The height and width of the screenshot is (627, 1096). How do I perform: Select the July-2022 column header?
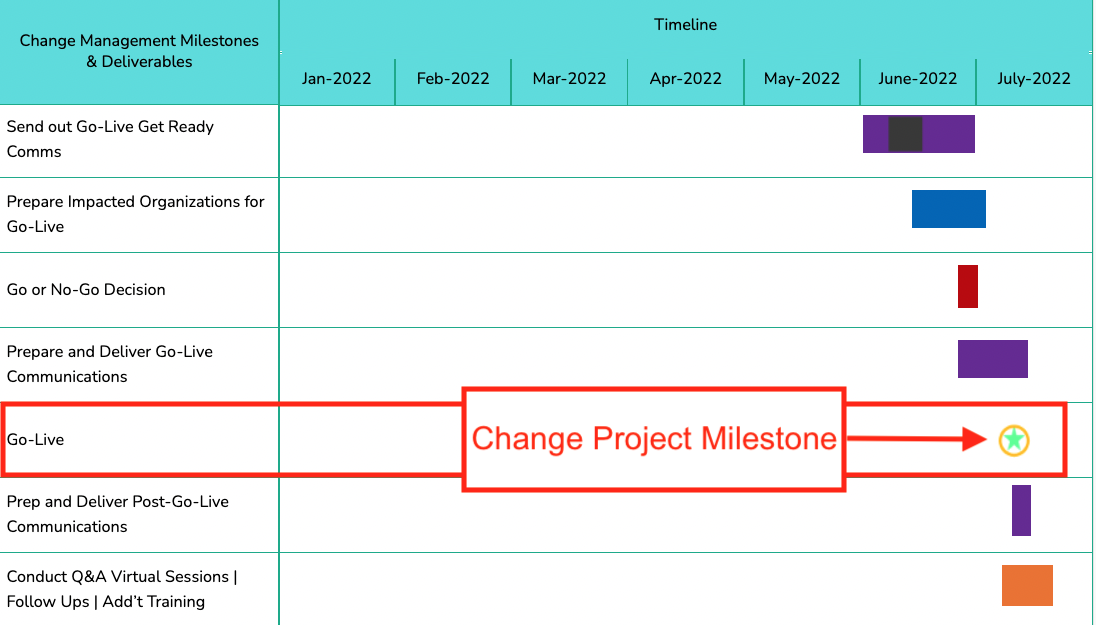tap(1033, 79)
